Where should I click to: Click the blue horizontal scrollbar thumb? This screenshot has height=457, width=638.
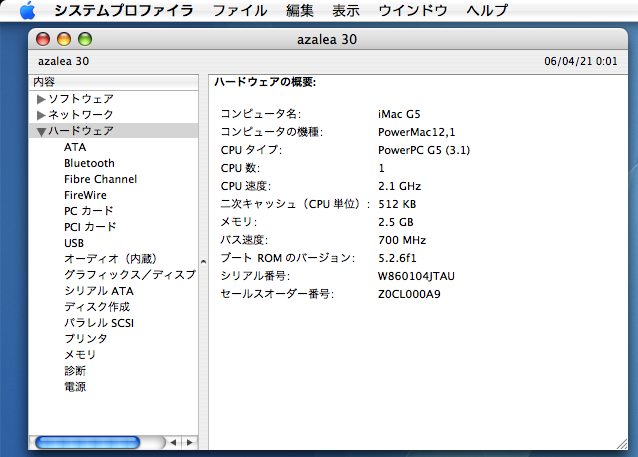(87, 442)
